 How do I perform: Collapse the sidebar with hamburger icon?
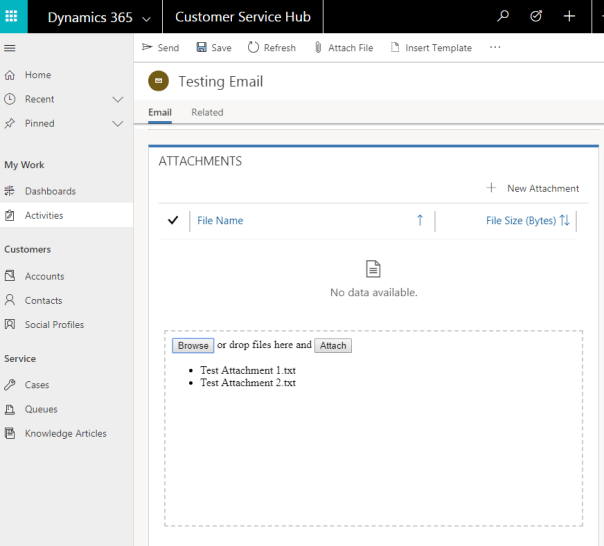pos(10,48)
